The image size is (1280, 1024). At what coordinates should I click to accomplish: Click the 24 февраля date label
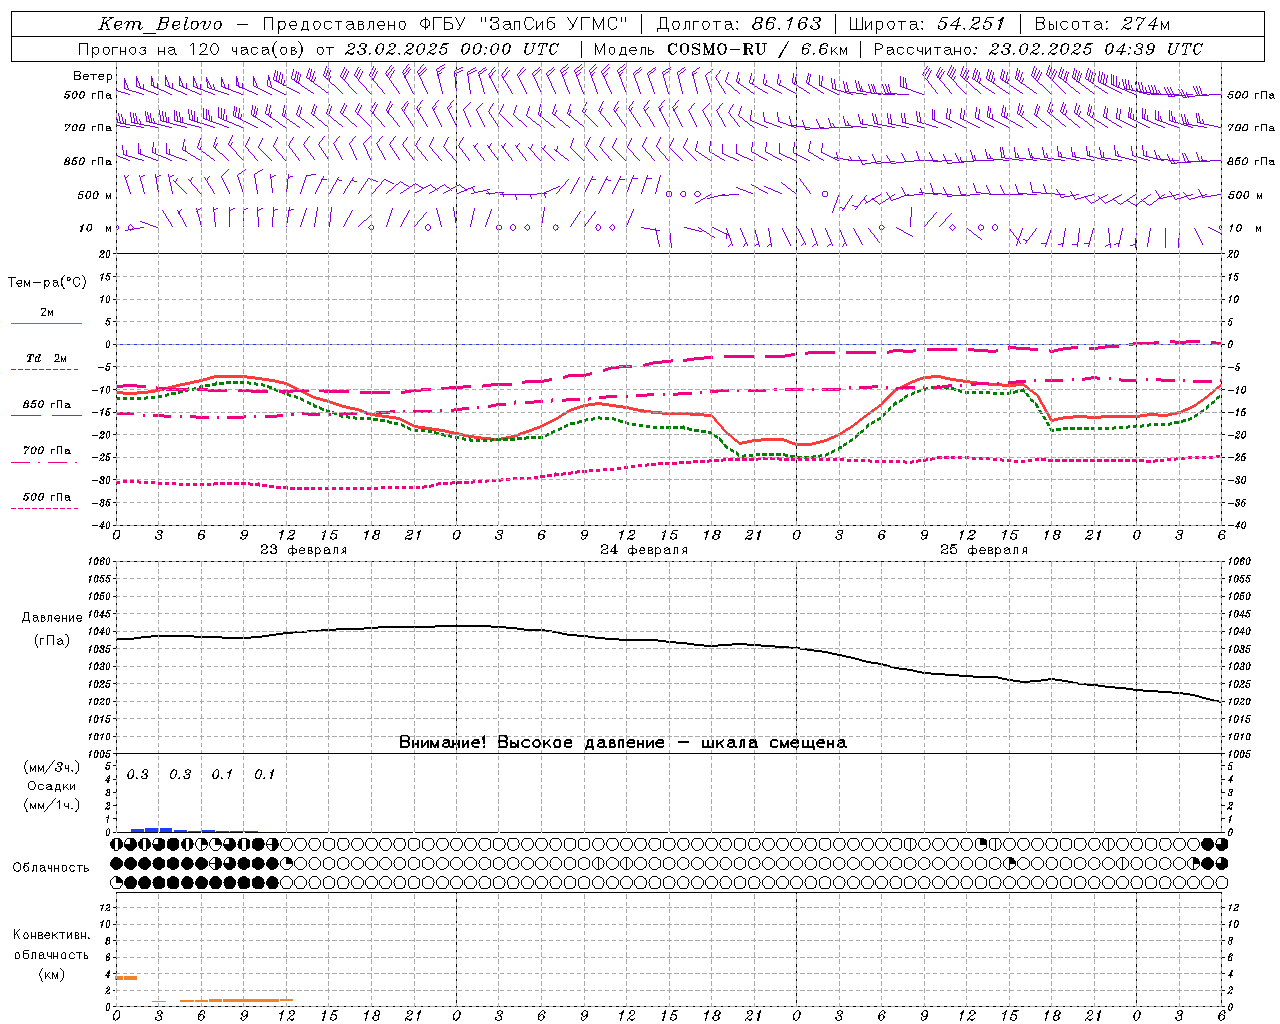(644, 550)
